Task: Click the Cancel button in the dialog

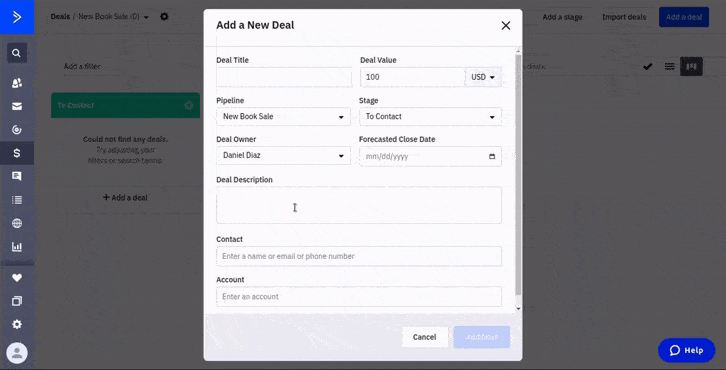Action: pyautogui.click(x=425, y=337)
